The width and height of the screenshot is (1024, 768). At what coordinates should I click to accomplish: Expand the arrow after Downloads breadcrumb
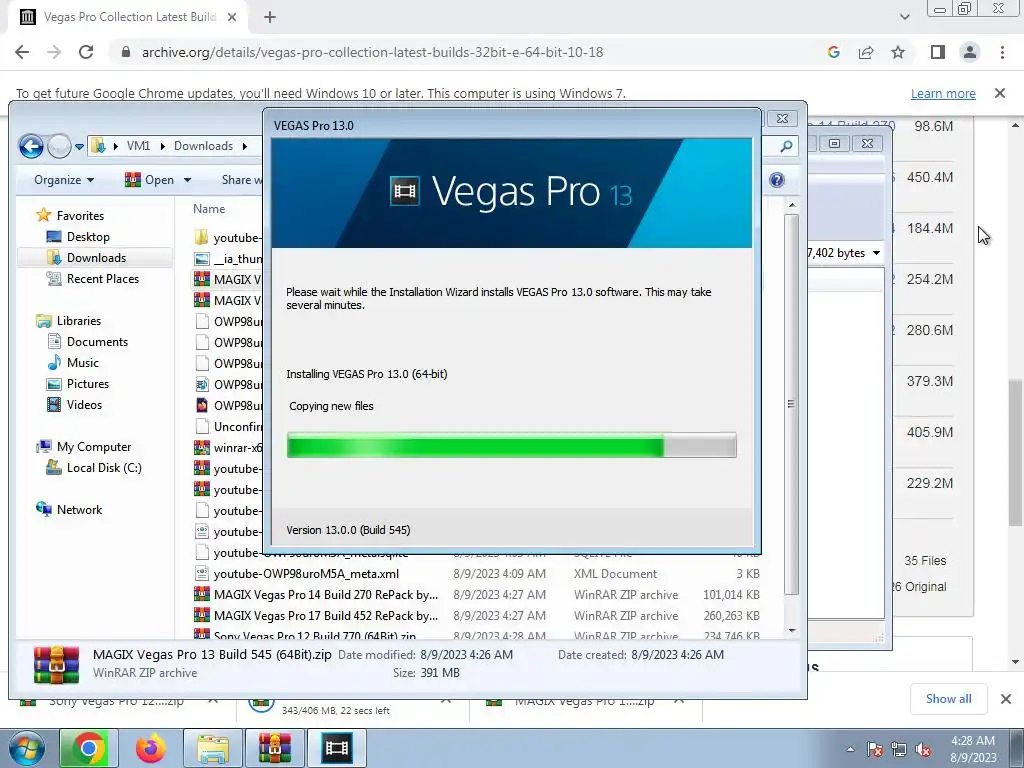[245, 146]
